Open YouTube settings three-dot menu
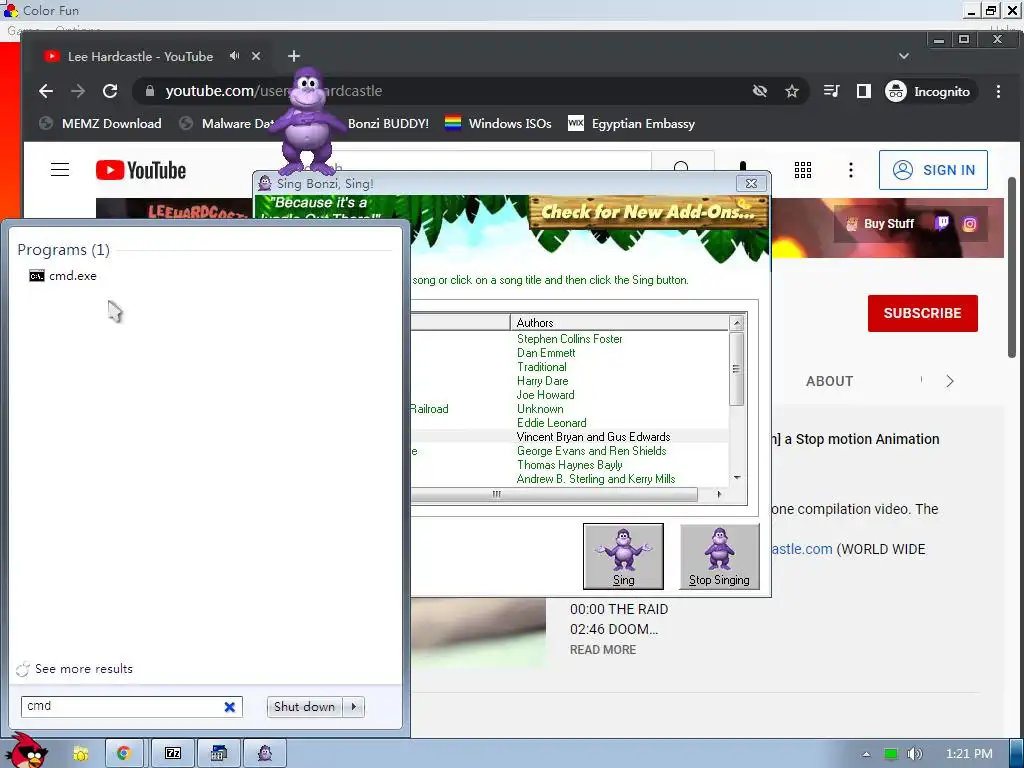This screenshot has width=1024, height=768. 850,170
